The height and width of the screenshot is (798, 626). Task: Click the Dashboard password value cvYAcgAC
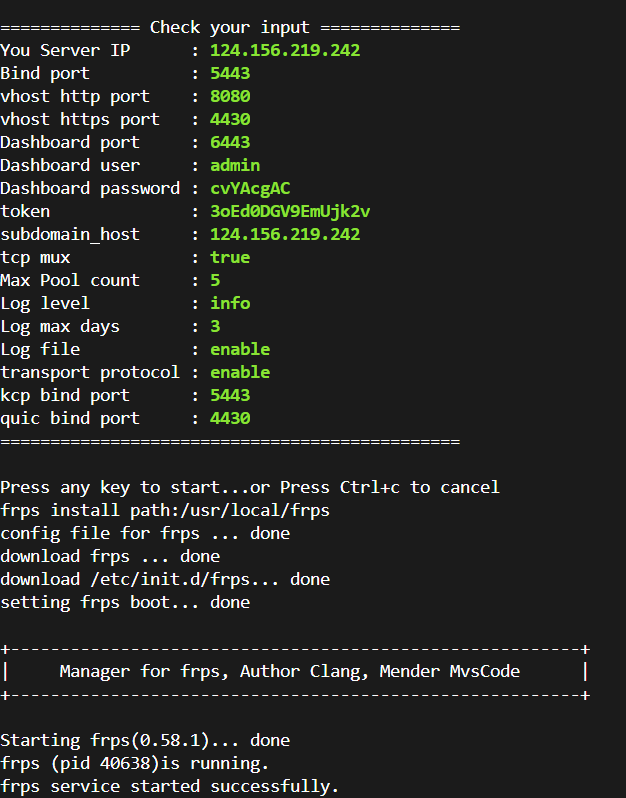coord(250,188)
